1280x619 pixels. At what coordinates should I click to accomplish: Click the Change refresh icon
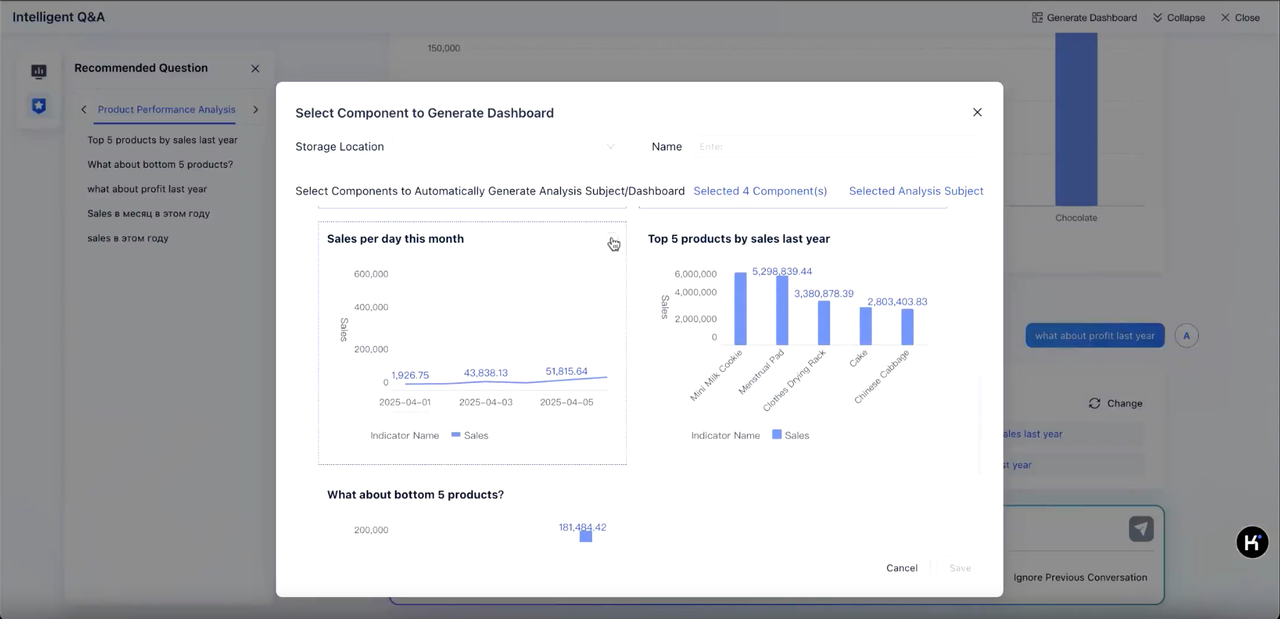pyautogui.click(x=1094, y=403)
